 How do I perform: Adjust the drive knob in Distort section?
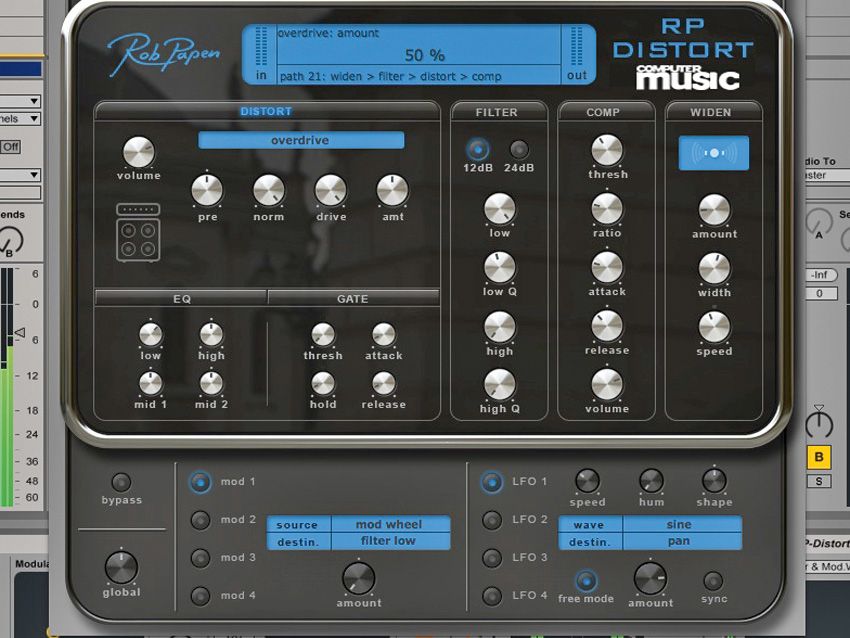[x=330, y=190]
